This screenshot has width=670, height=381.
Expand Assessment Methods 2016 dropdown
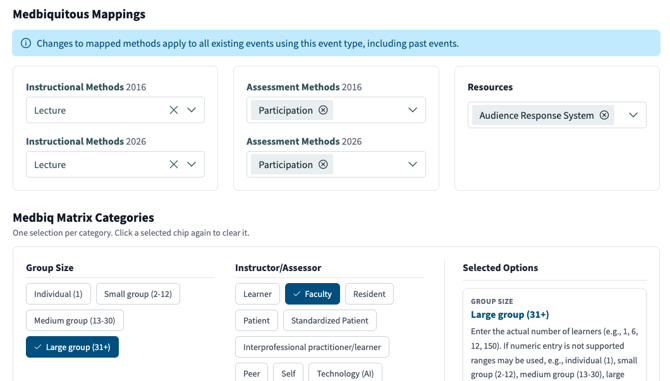pyautogui.click(x=412, y=110)
